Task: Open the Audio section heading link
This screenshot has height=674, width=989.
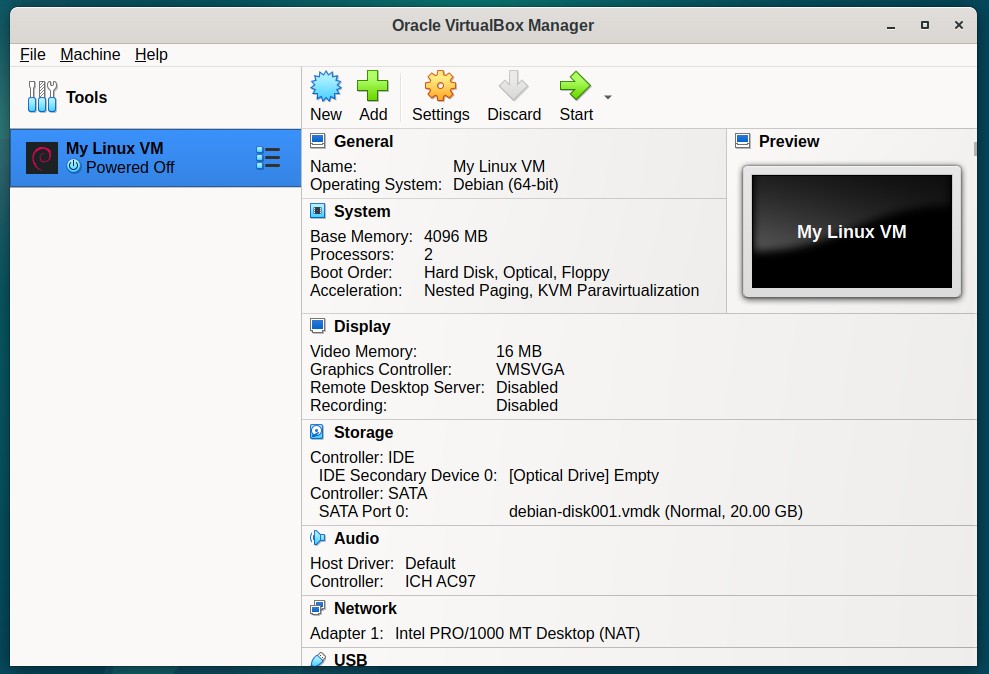Action: click(356, 538)
